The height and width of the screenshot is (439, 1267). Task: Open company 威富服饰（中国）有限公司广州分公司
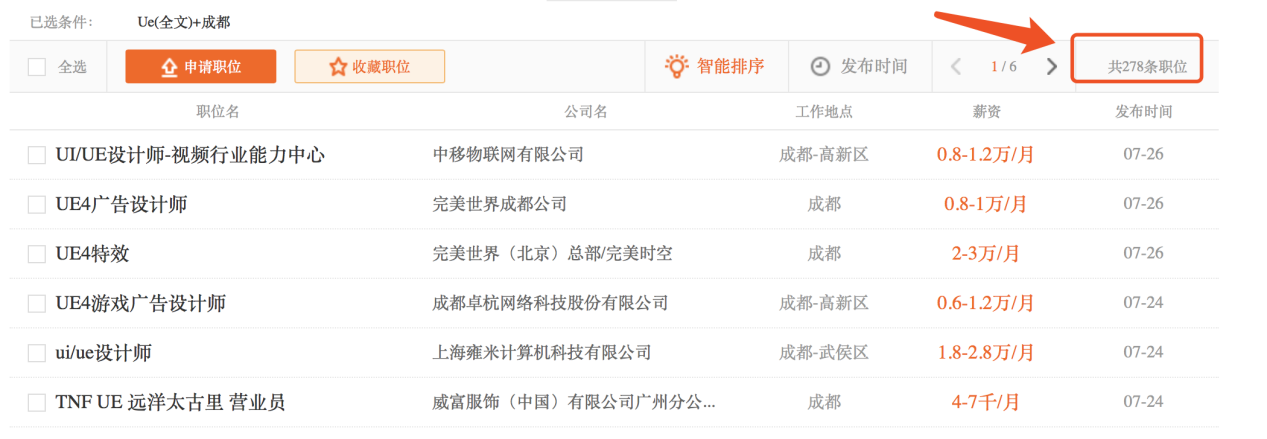click(x=574, y=403)
